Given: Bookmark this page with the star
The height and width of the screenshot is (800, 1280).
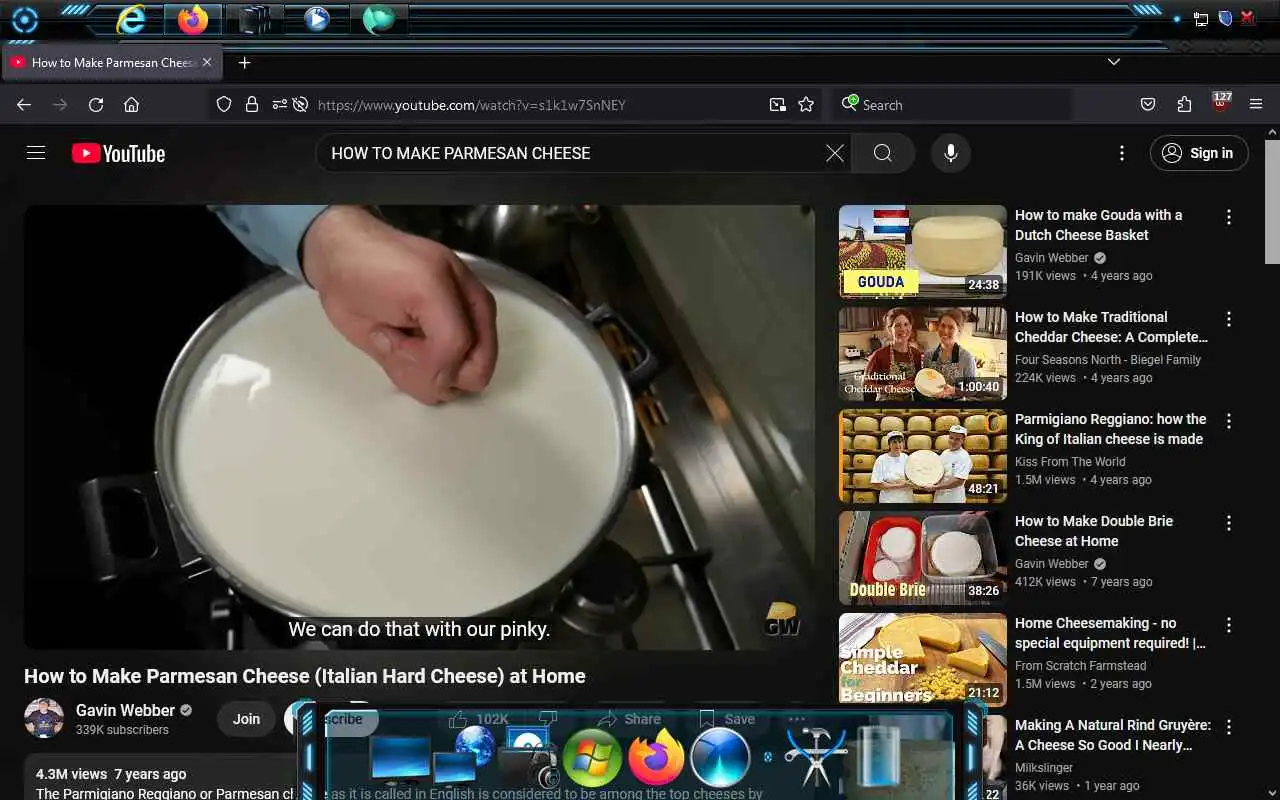Looking at the screenshot, I should coord(806,105).
